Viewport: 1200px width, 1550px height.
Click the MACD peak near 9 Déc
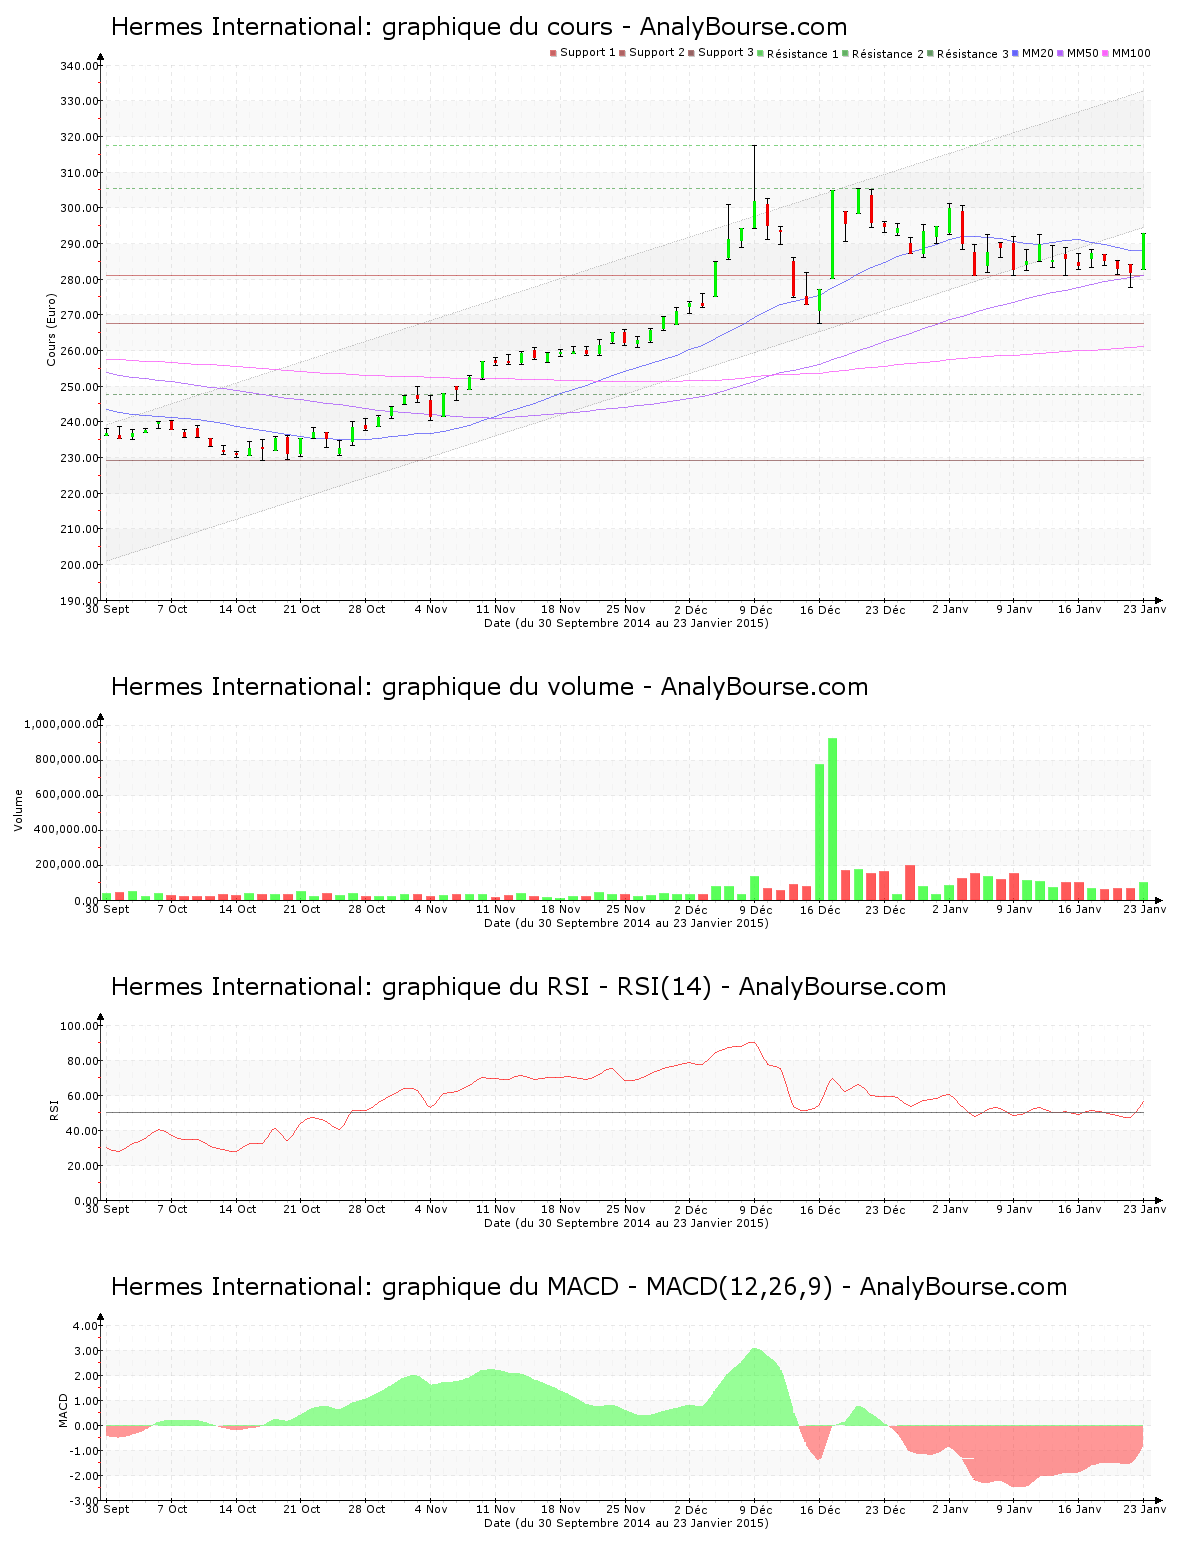pos(756,1349)
